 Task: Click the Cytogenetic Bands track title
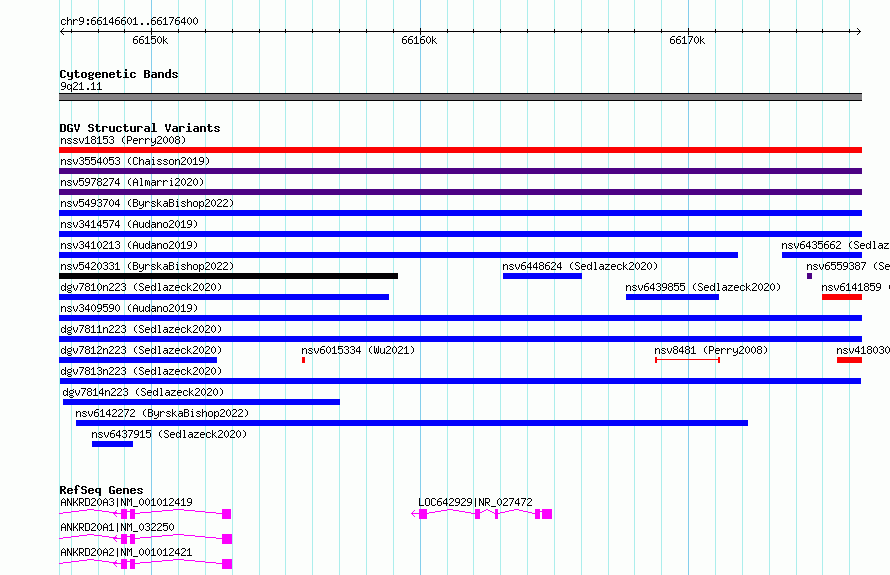(x=119, y=74)
